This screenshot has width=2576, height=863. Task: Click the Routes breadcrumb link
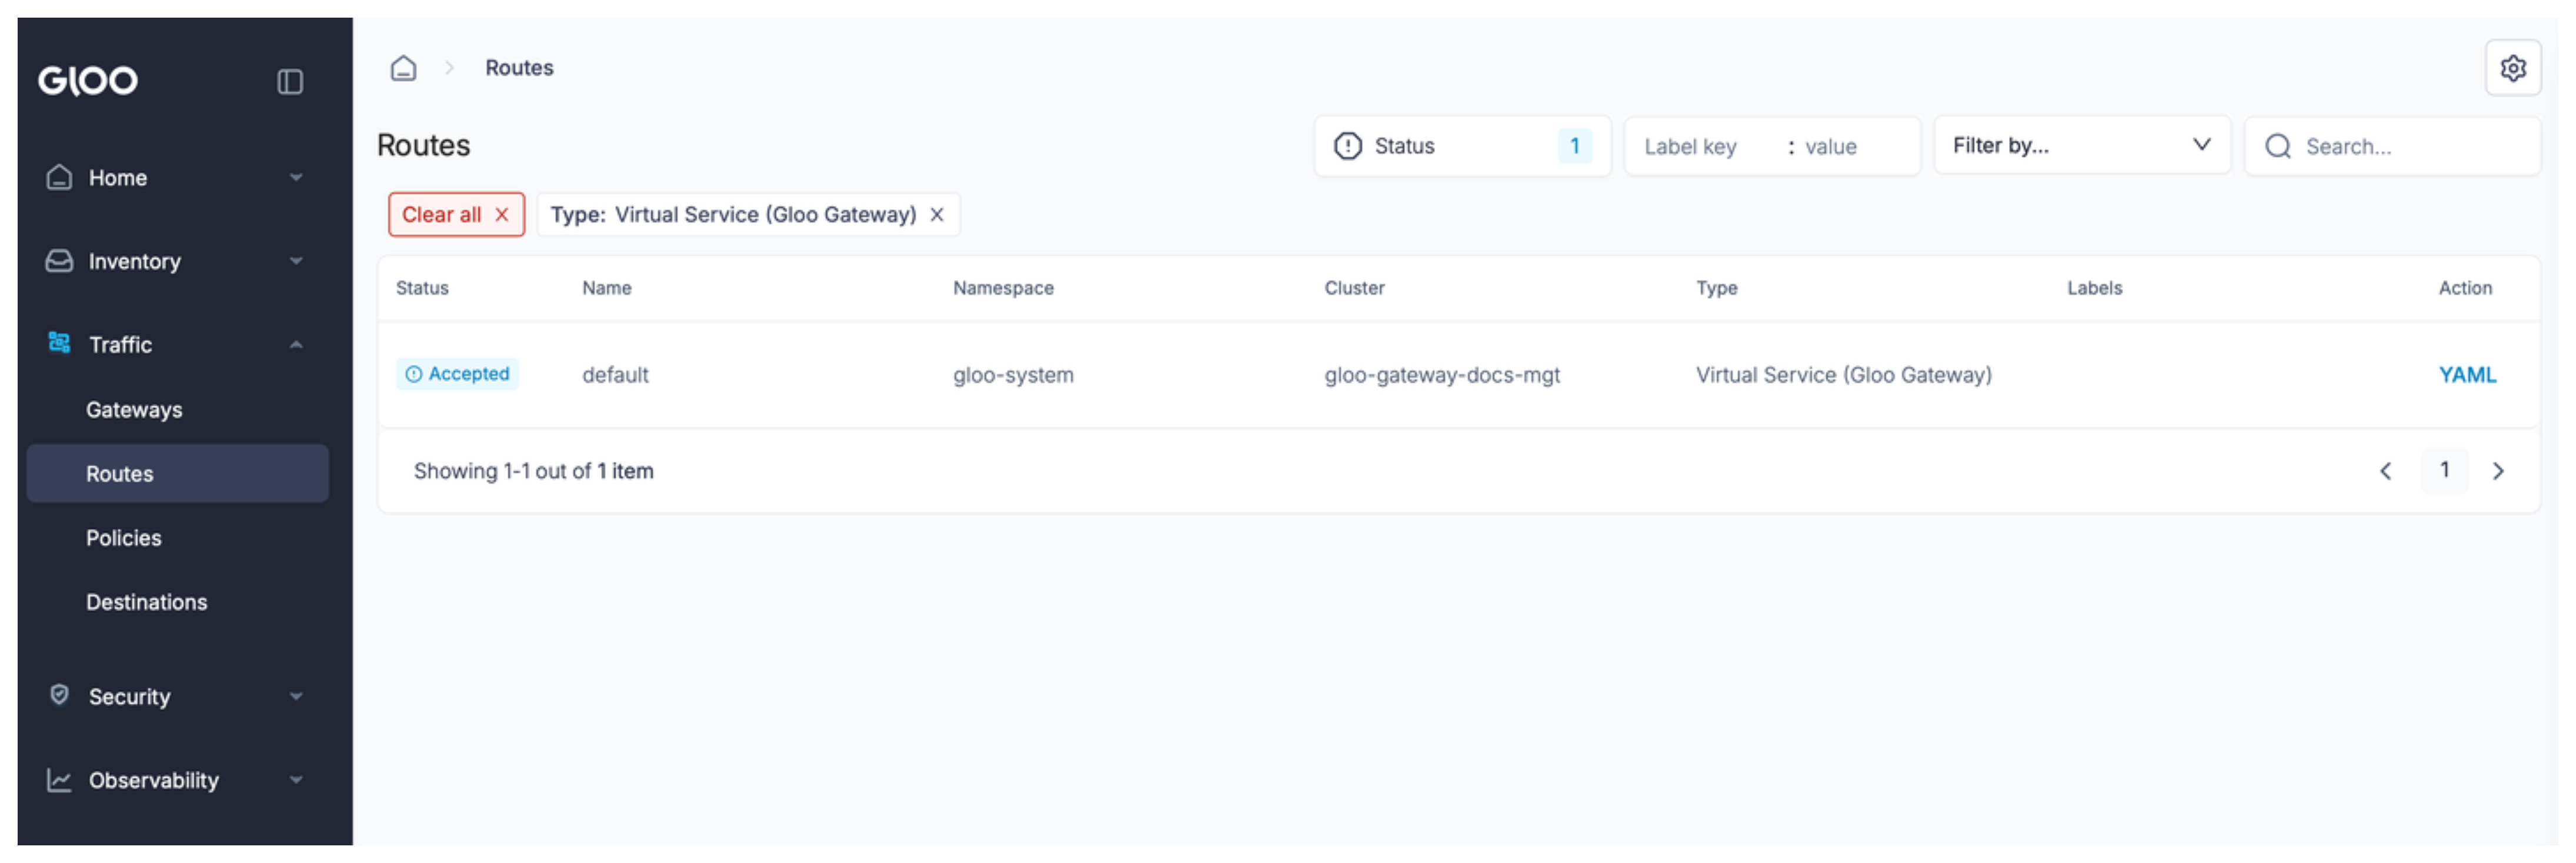point(519,67)
